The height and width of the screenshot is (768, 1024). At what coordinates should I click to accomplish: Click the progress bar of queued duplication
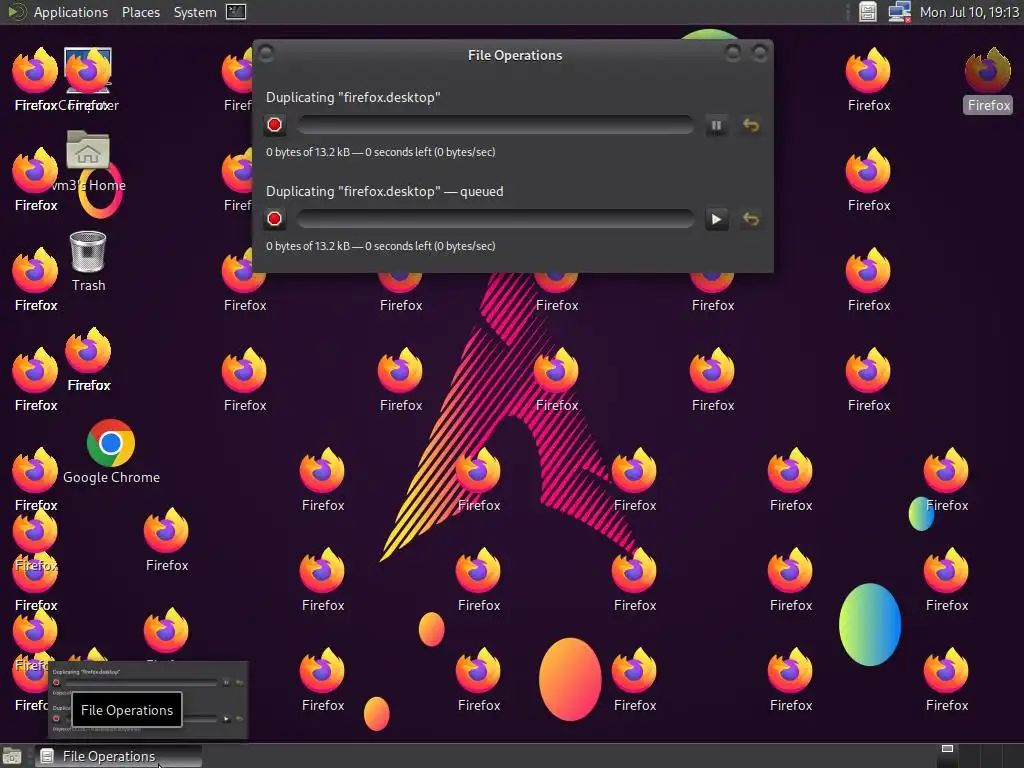(495, 219)
